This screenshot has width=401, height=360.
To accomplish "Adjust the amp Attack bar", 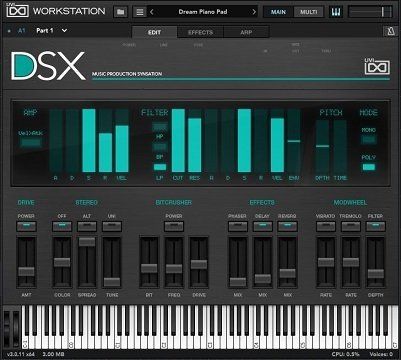I will click(56, 140).
